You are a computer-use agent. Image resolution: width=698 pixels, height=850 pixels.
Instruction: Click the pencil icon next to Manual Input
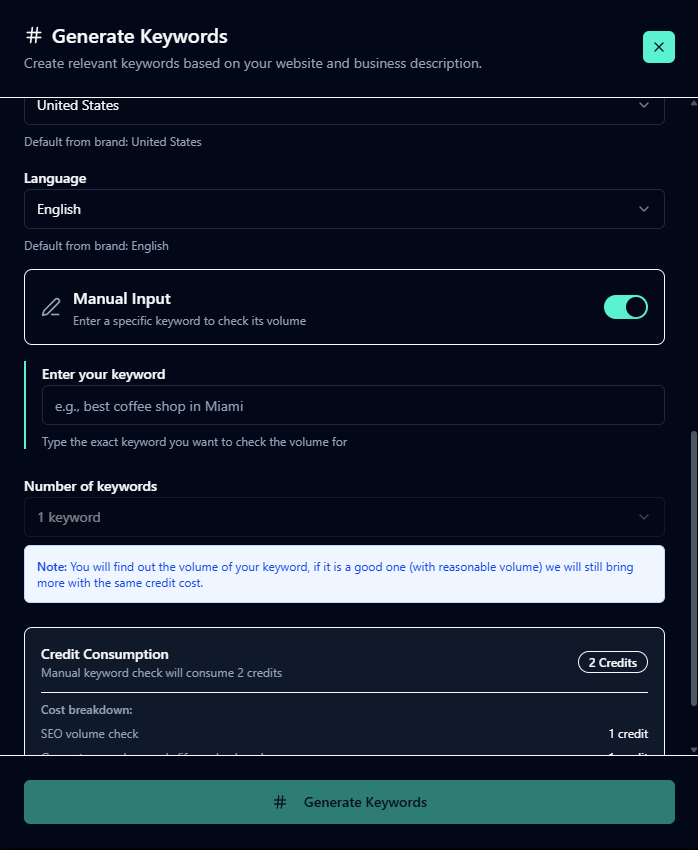point(51,307)
